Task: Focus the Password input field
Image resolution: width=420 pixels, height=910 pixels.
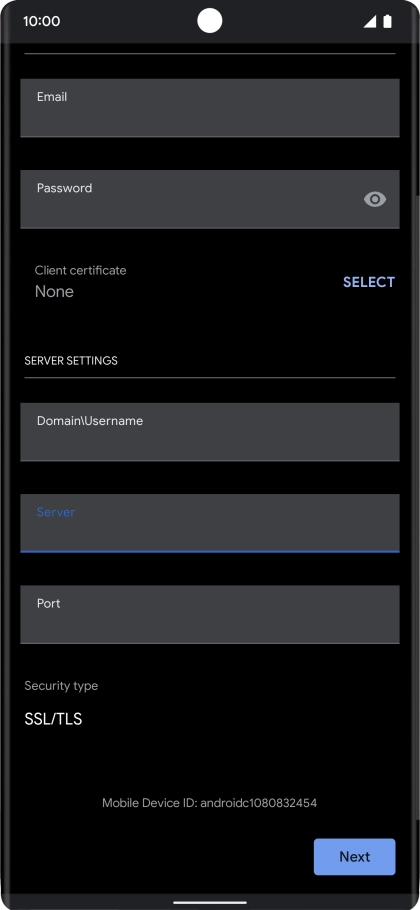Action: [210, 199]
